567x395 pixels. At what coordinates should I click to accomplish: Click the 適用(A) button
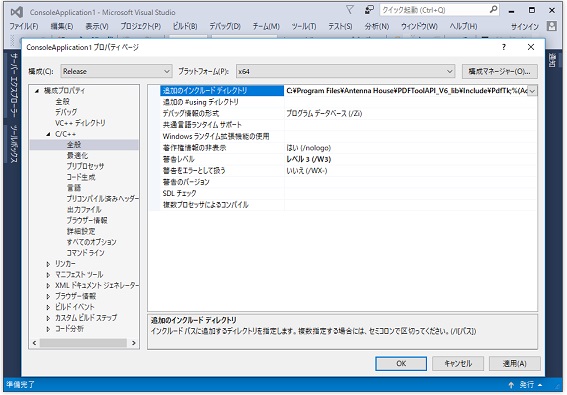click(x=515, y=364)
